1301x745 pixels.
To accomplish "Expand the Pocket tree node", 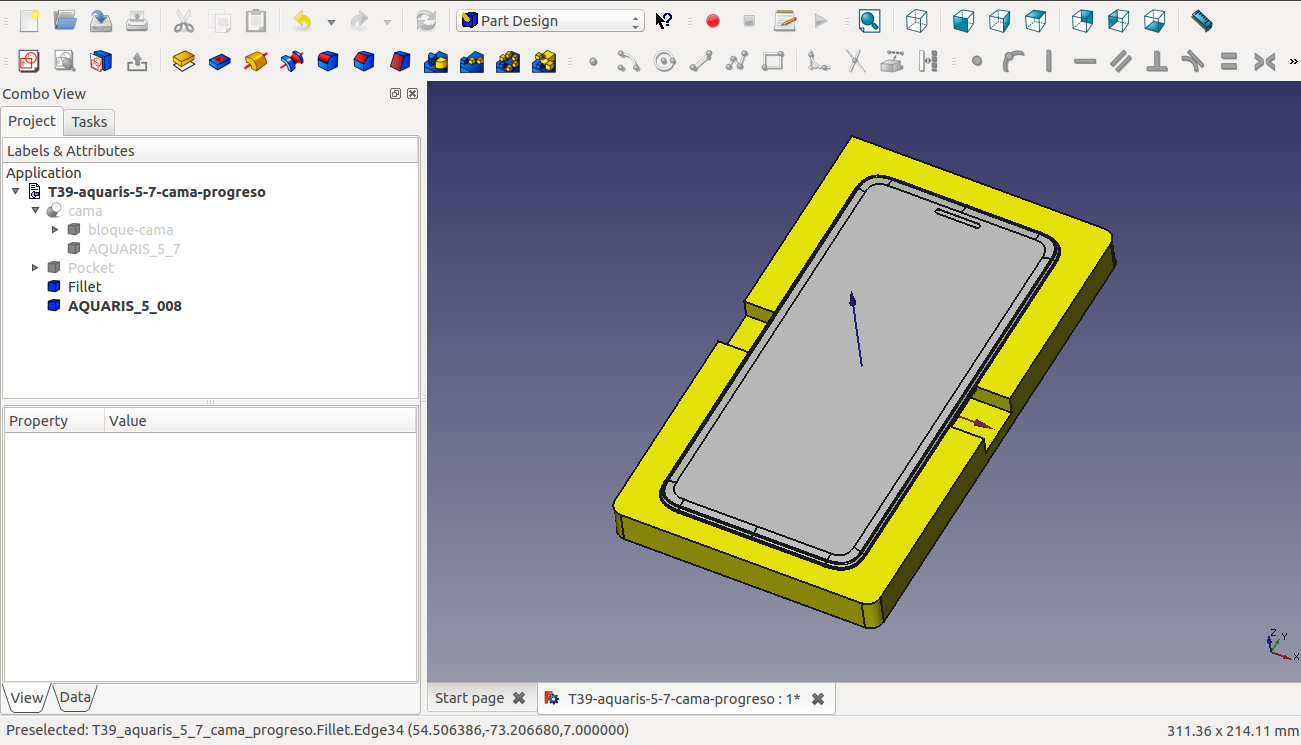I will (36, 268).
